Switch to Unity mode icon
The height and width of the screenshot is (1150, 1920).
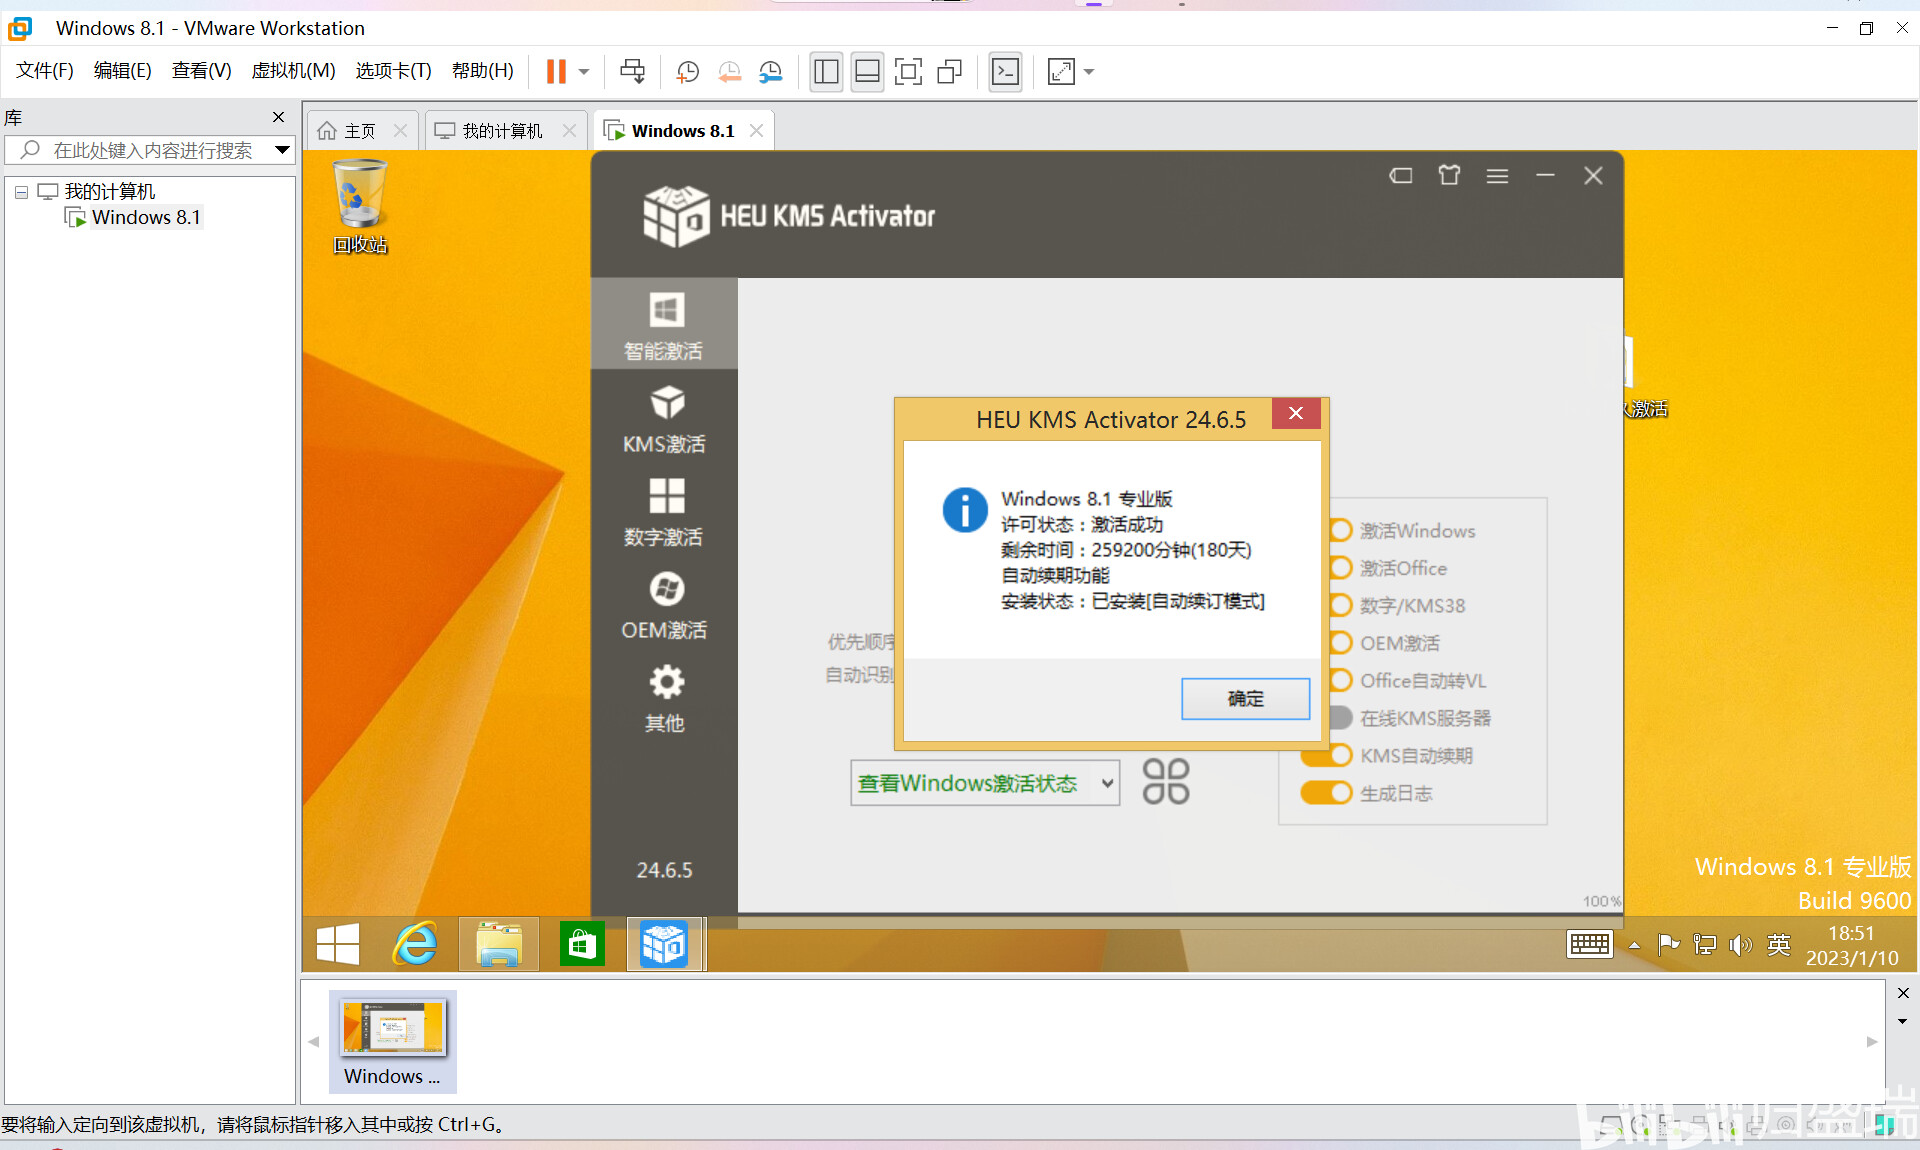click(x=949, y=71)
